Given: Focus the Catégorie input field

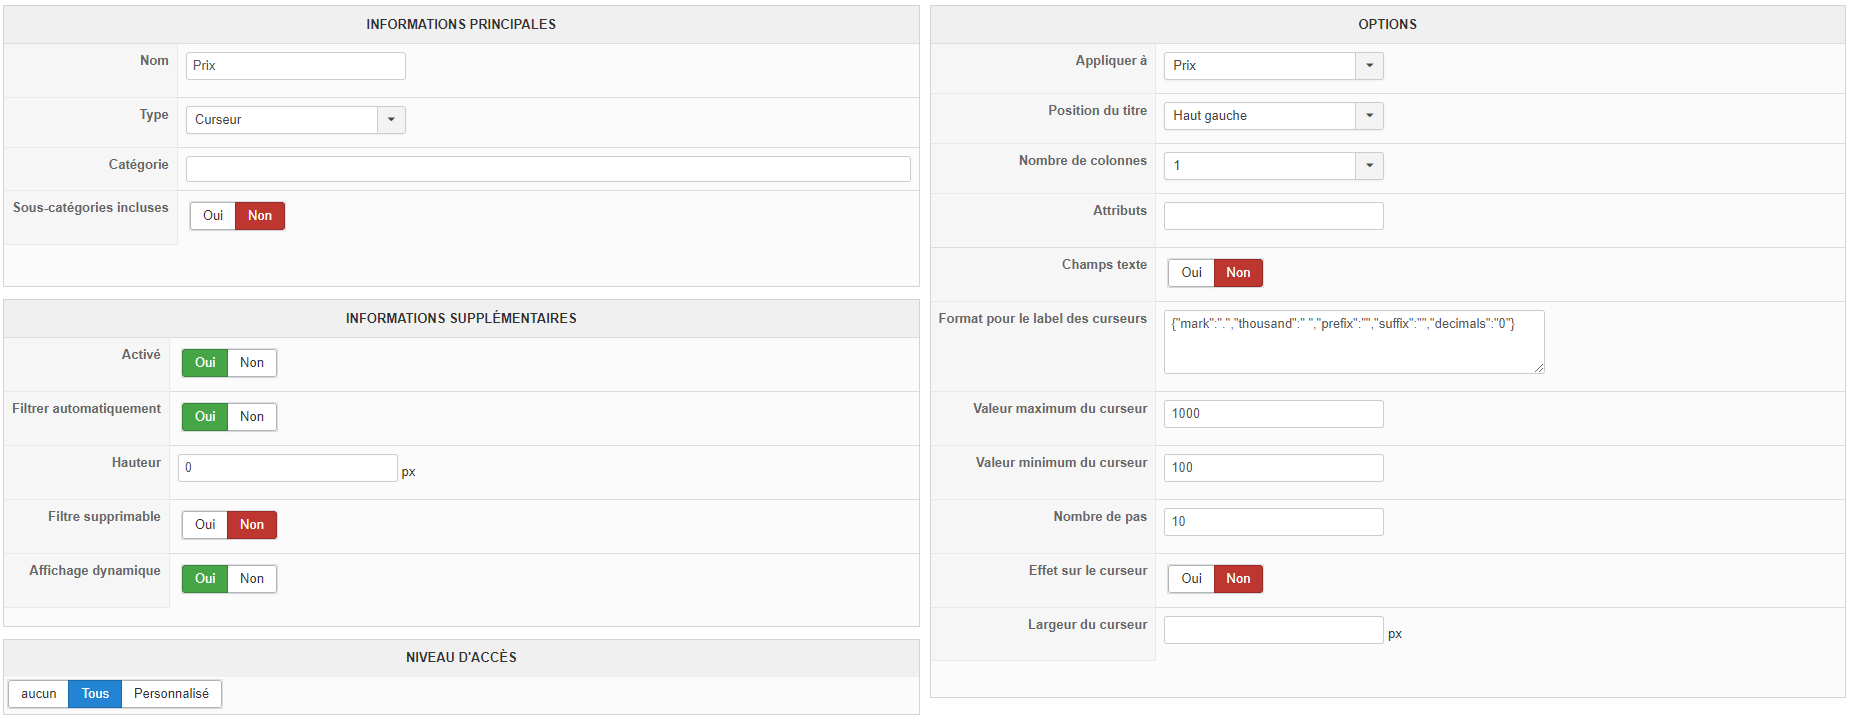Looking at the screenshot, I should pyautogui.click(x=548, y=169).
